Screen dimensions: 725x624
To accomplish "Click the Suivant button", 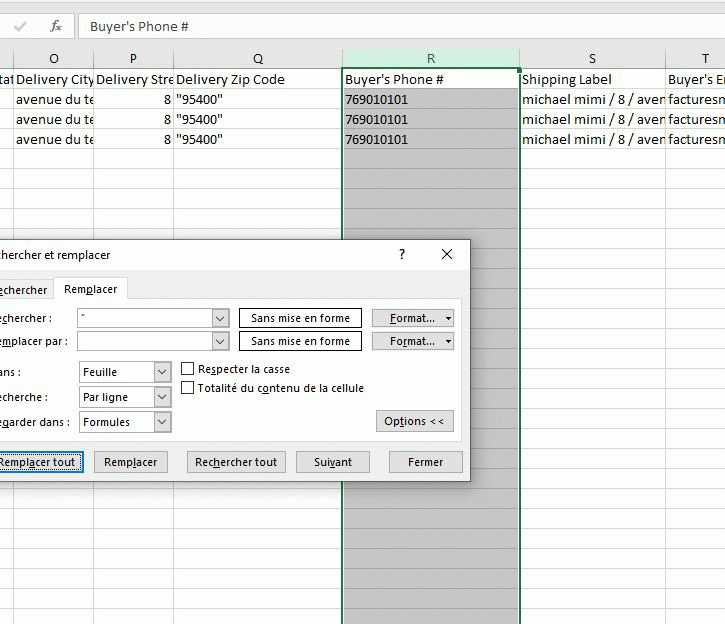I will tap(332, 462).
